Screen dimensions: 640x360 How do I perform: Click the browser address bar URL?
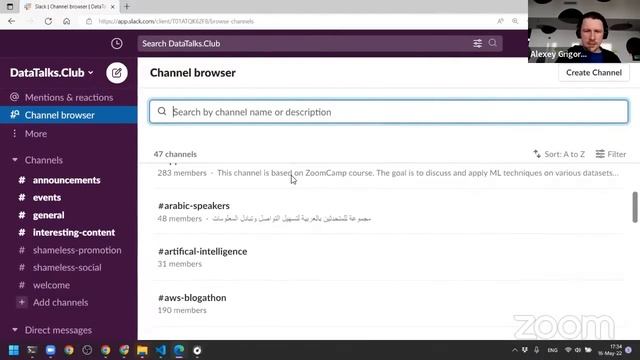pyautogui.click(x=176, y=21)
